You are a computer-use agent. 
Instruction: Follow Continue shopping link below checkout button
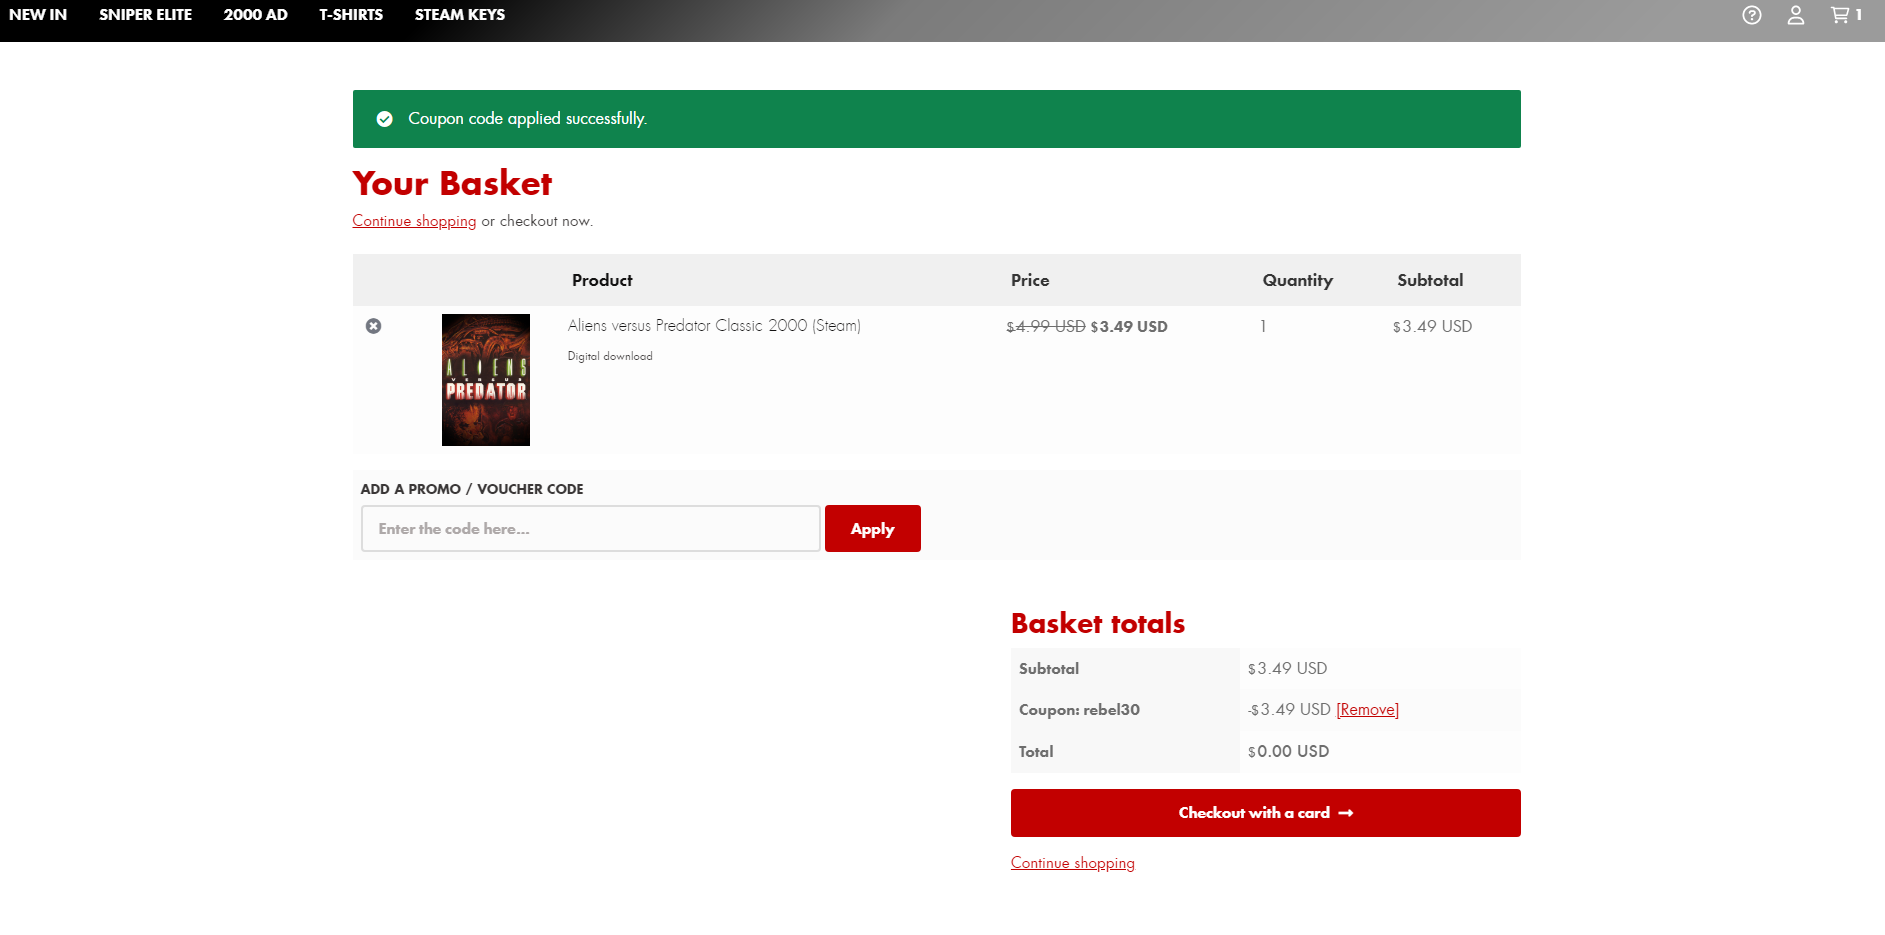tap(1072, 863)
